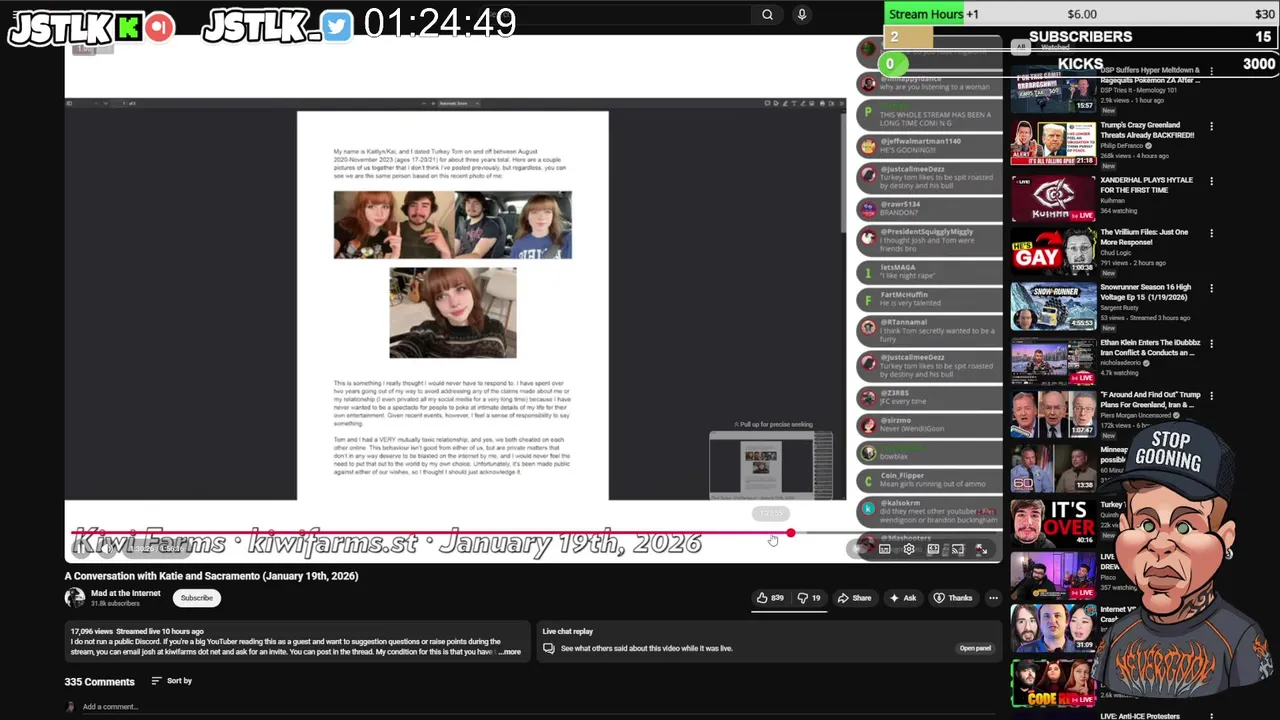Screen dimensions: 1280x720
Task: Open the Mad at the Internet channel name
Action: pos(125,593)
